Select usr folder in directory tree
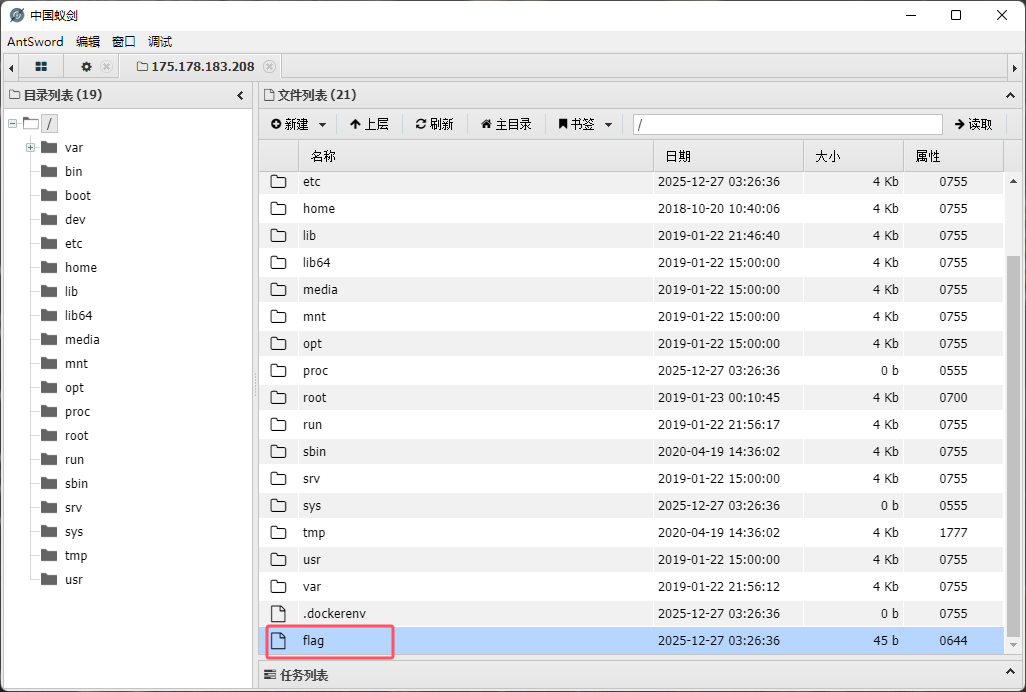This screenshot has width=1026, height=692. click(x=73, y=580)
